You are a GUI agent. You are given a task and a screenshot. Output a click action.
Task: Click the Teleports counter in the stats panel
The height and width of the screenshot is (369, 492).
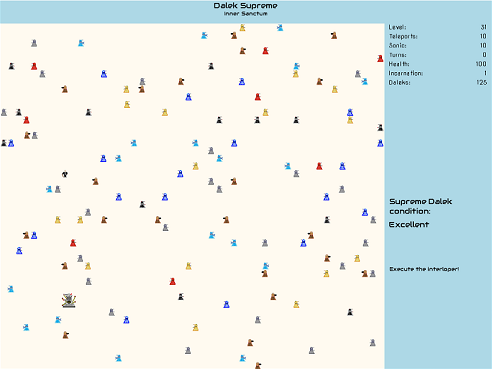(x=438, y=36)
